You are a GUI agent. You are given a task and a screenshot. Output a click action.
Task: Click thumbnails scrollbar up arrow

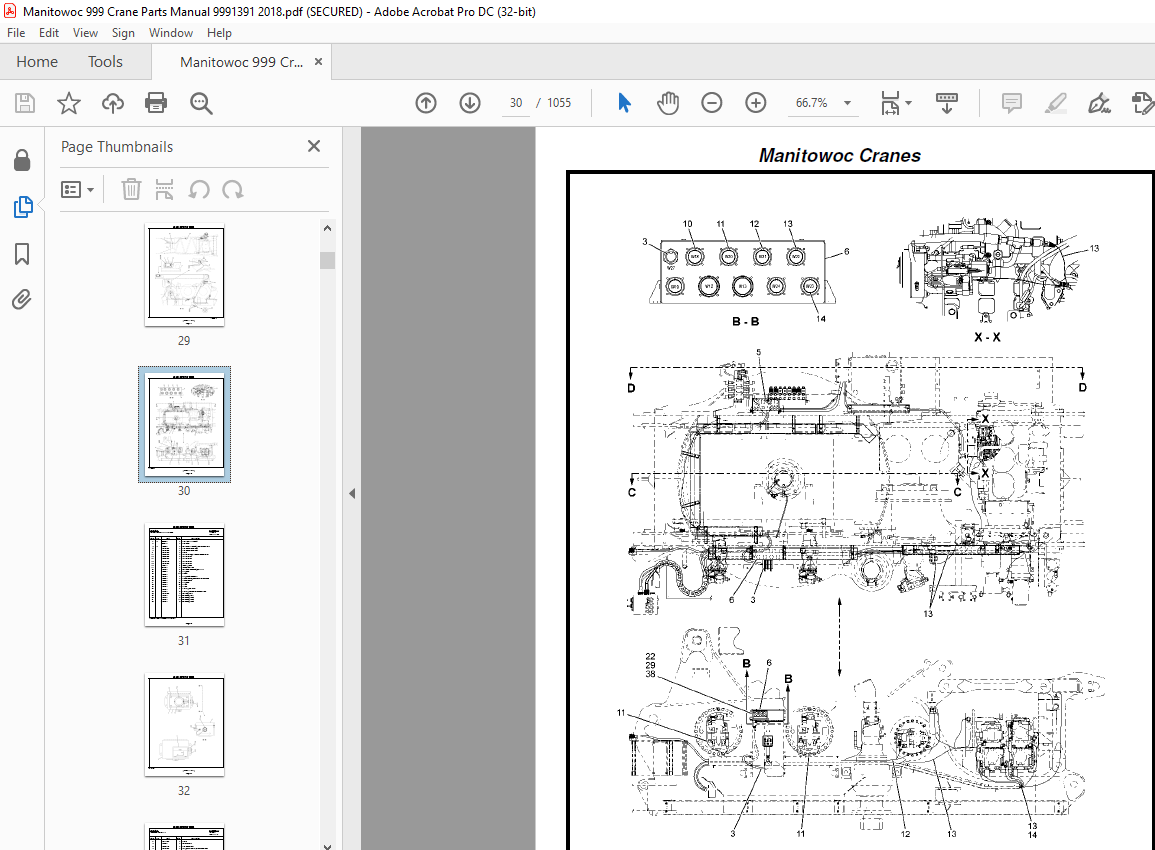[x=328, y=228]
